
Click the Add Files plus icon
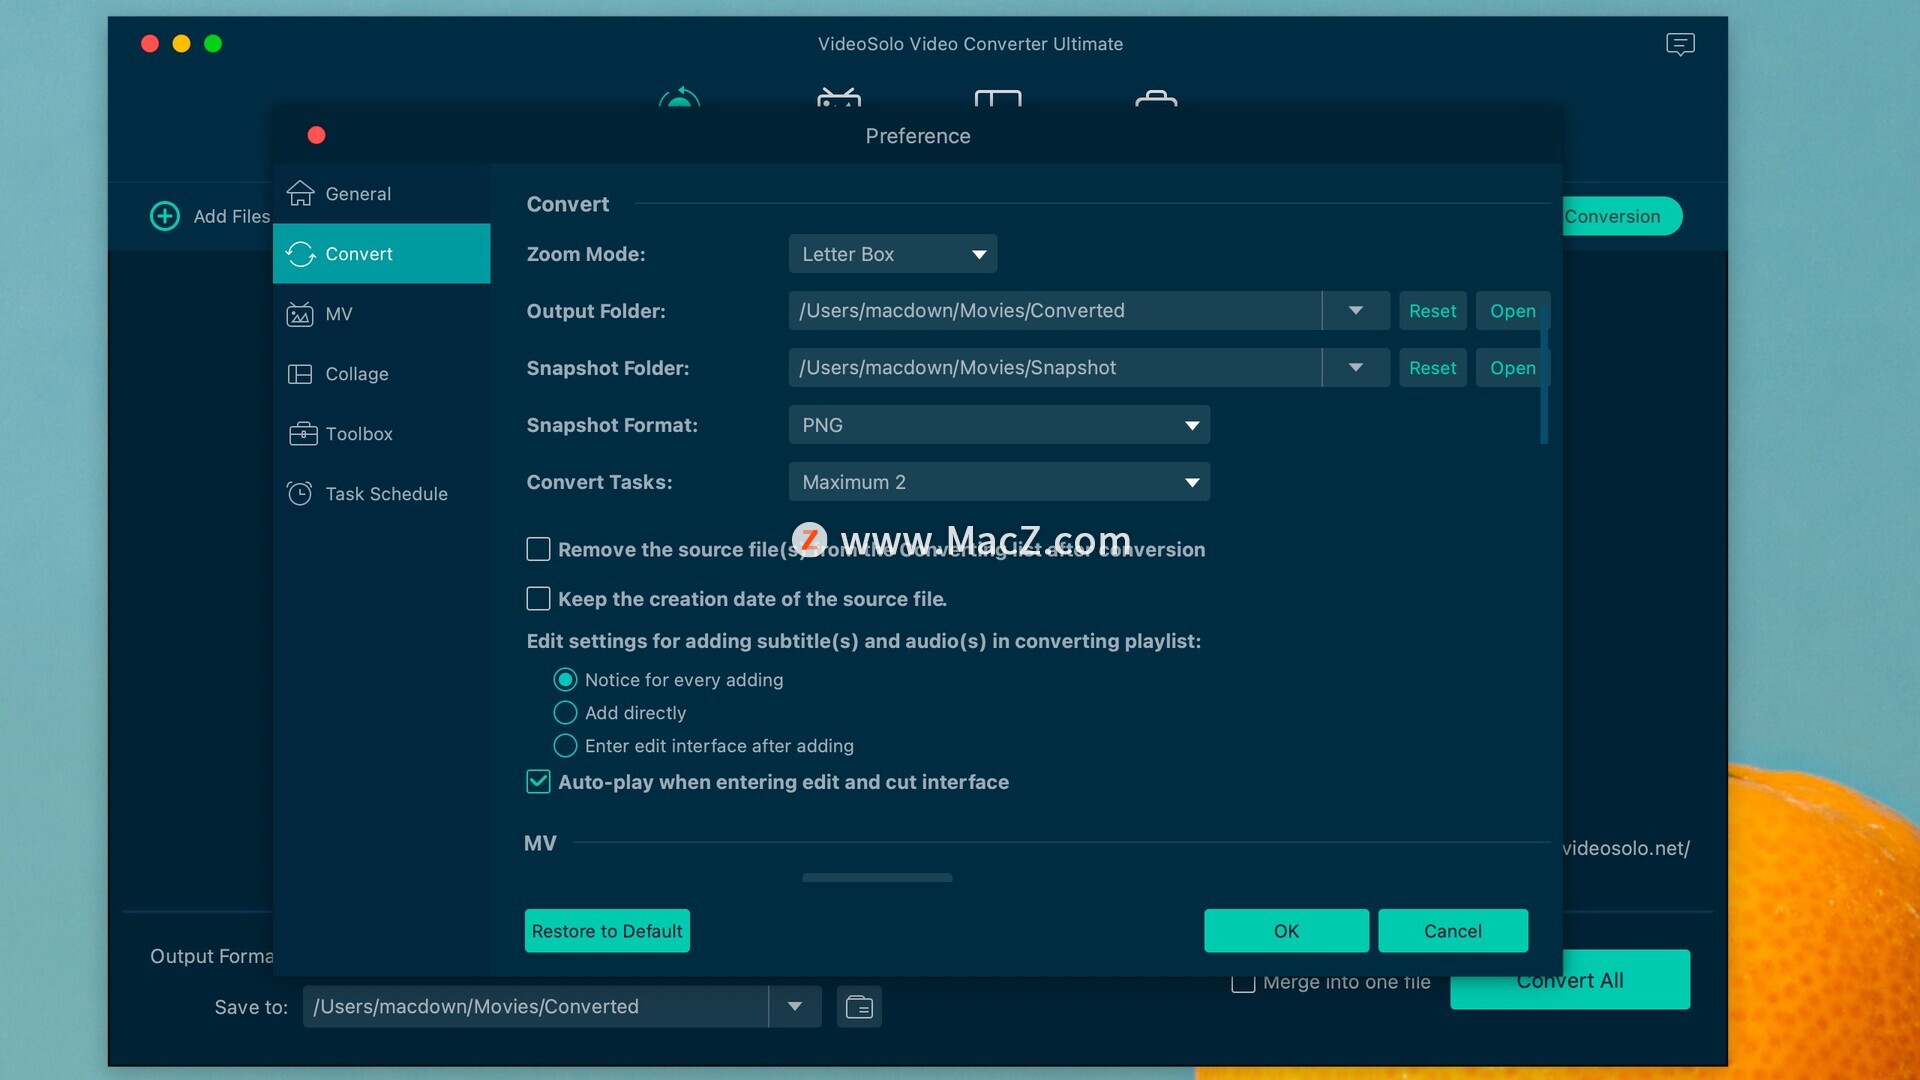pyautogui.click(x=165, y=216)
